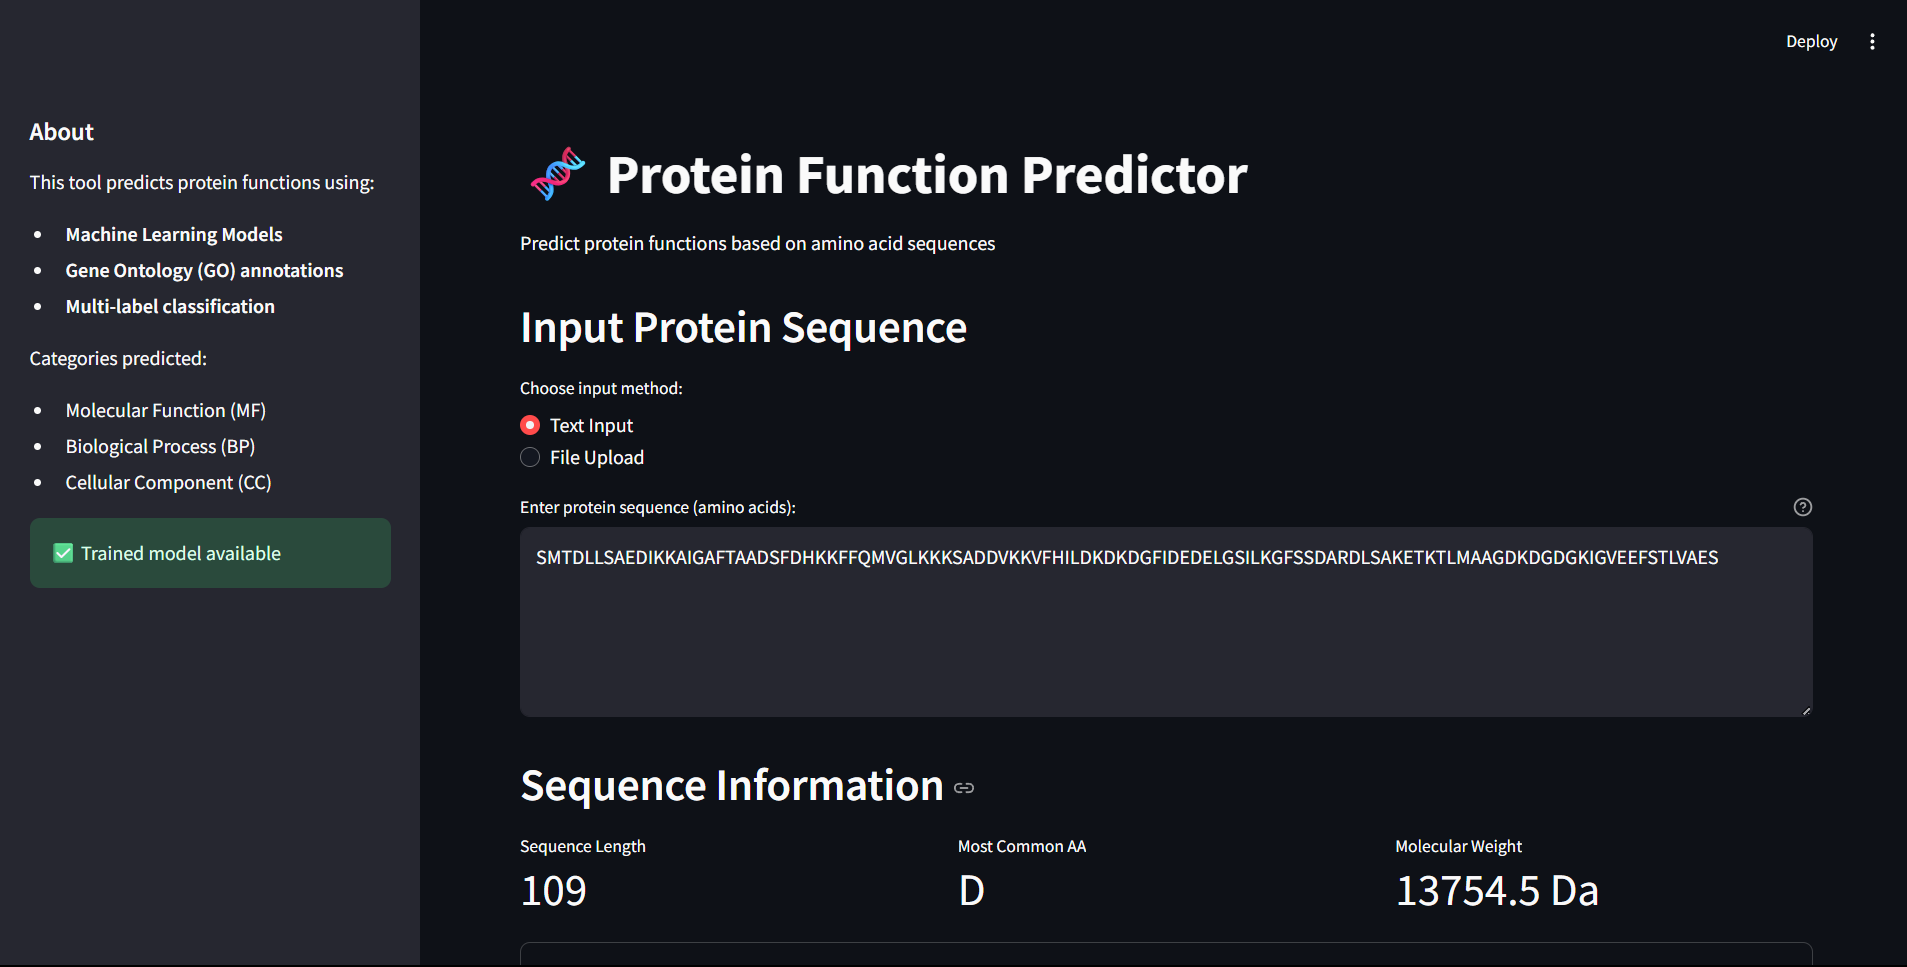
Task: Click the anchor link icon next to Sequence Information
Action: click(963, 788)
